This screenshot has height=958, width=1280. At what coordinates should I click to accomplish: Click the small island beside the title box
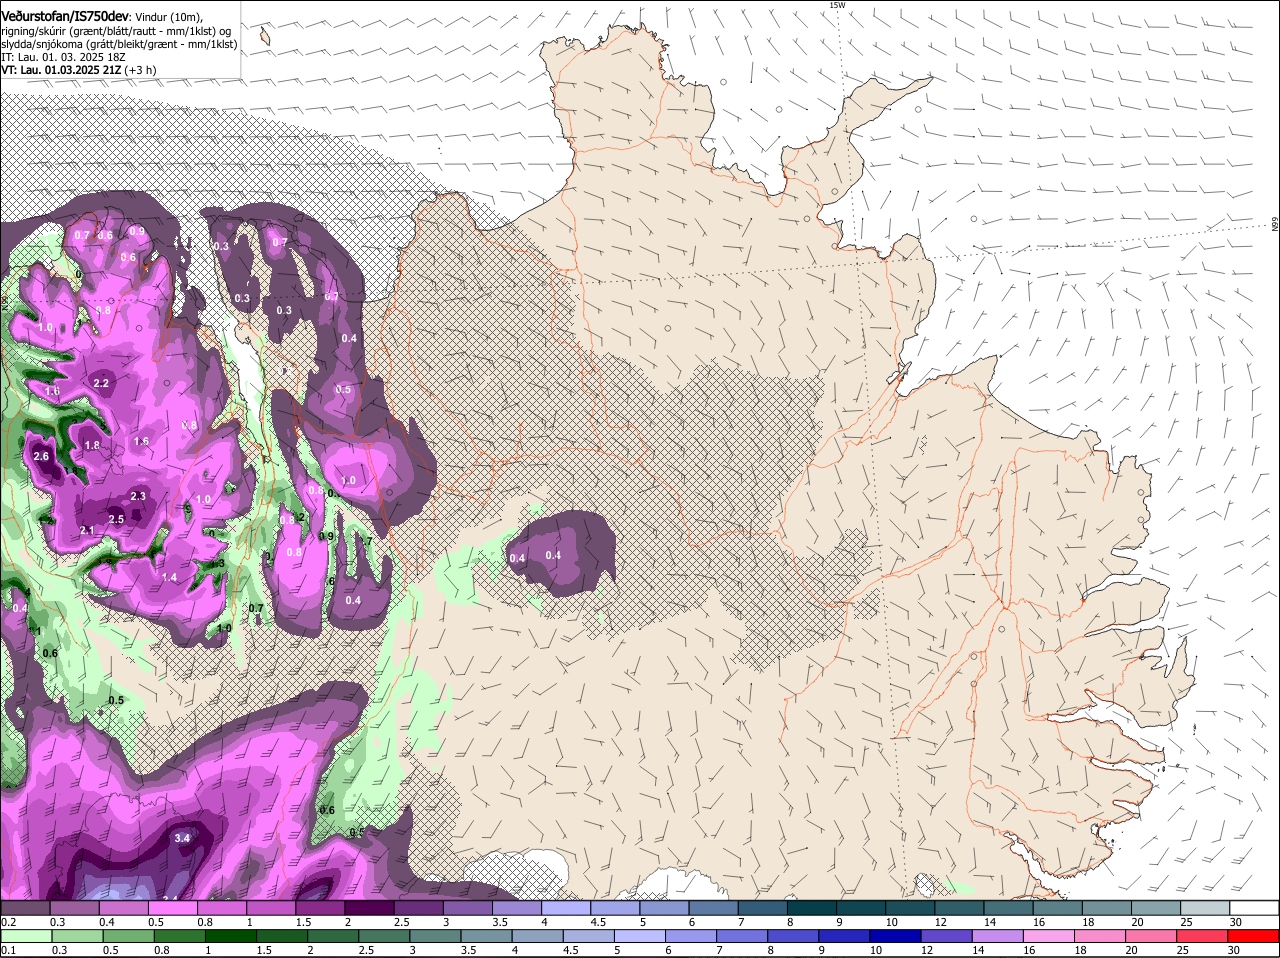coord(265,36)
